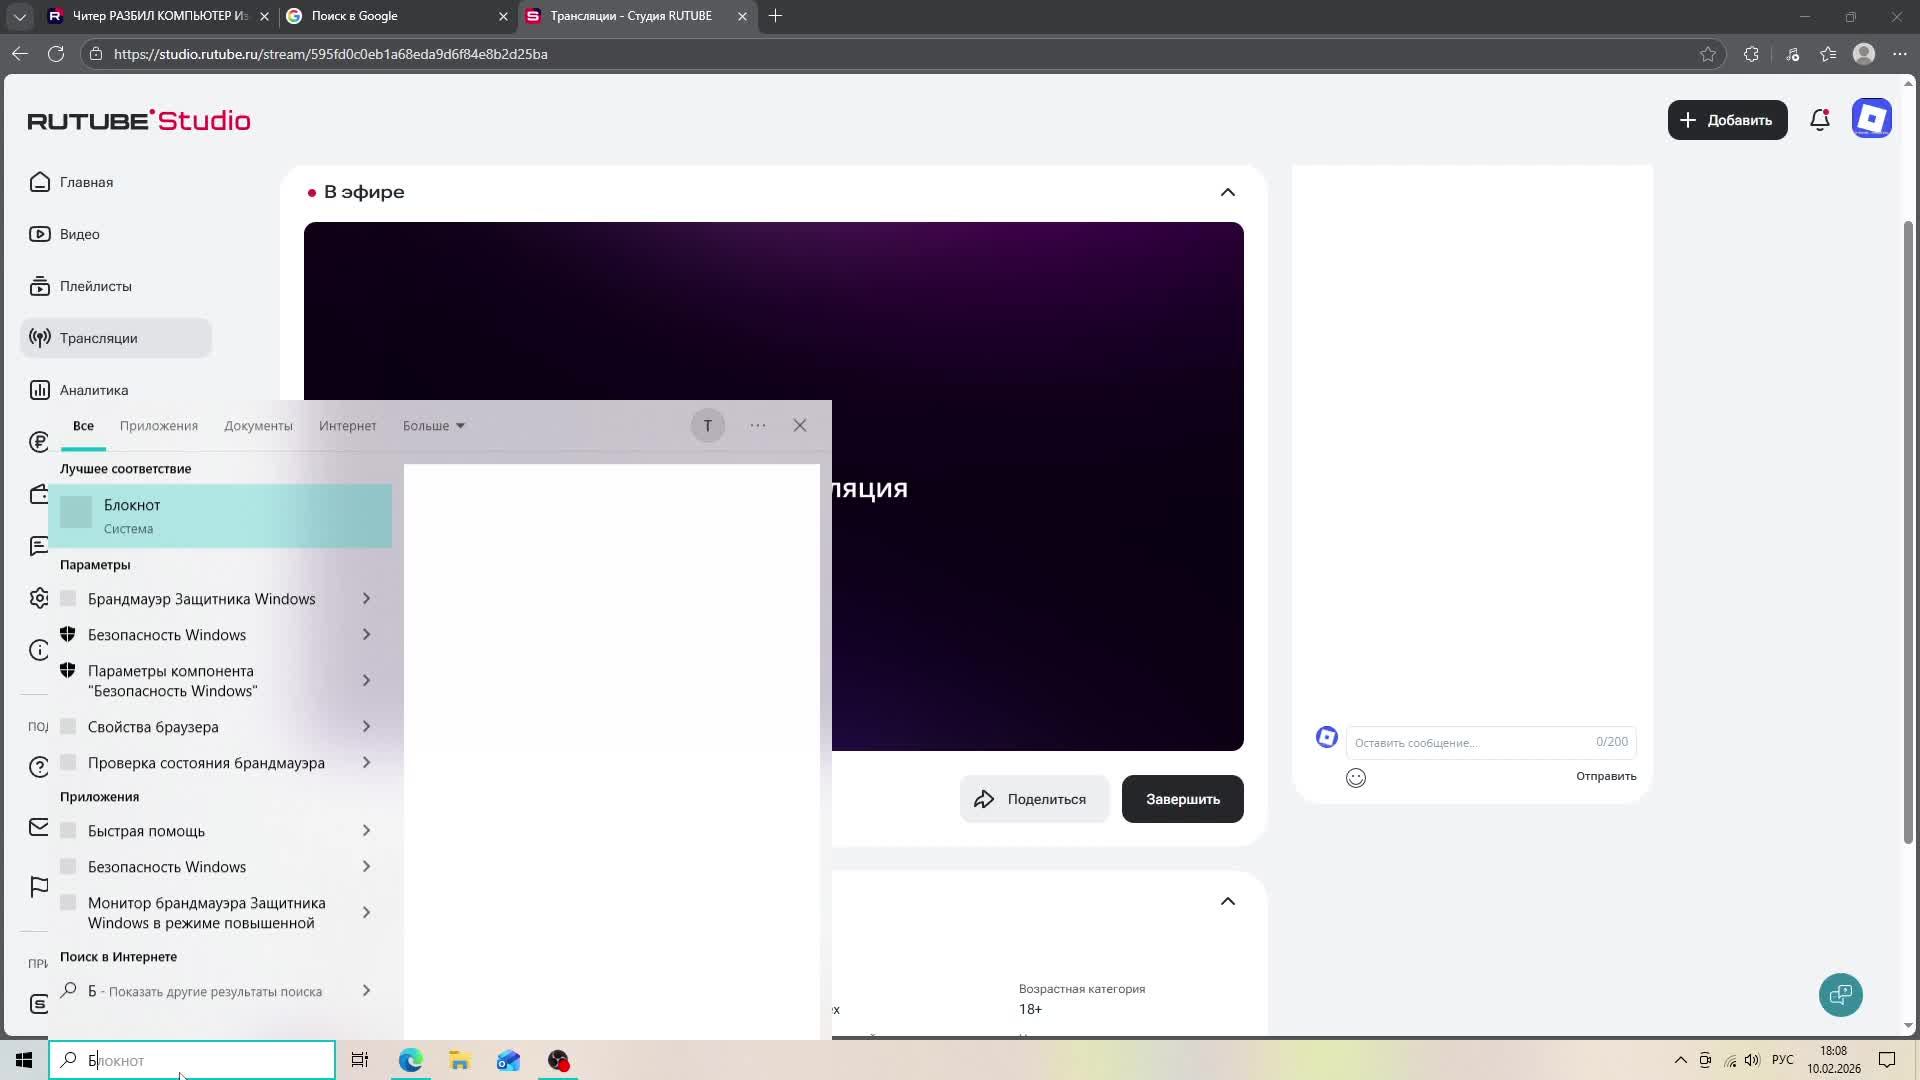Click the emoji smiley icon in chat
1920x1080 pixels.
[x=1356, y=778]
